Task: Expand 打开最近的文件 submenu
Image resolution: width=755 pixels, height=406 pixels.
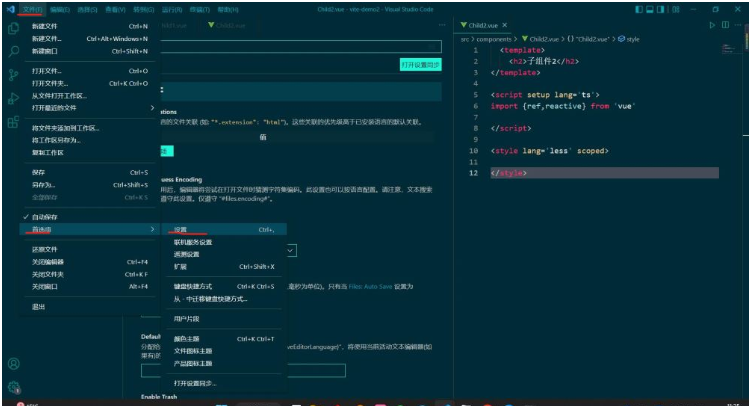Action: pos(89,108)
